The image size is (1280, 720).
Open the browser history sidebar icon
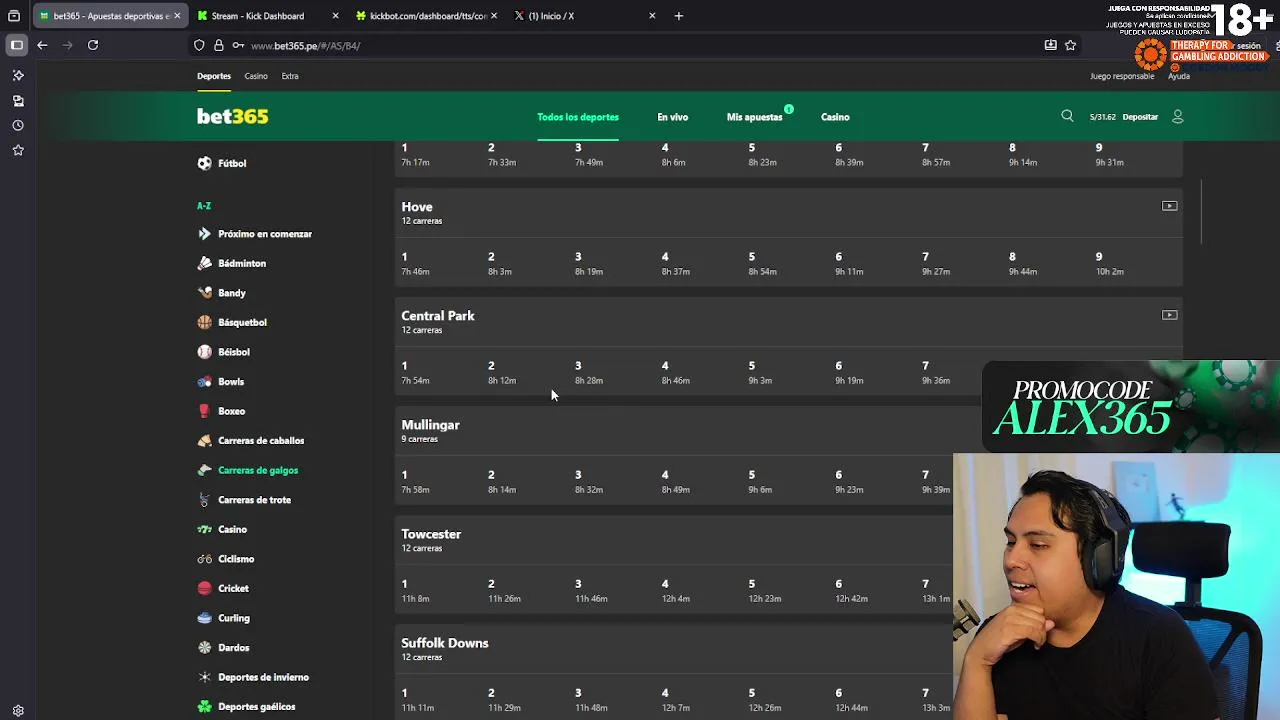(18, 125)
